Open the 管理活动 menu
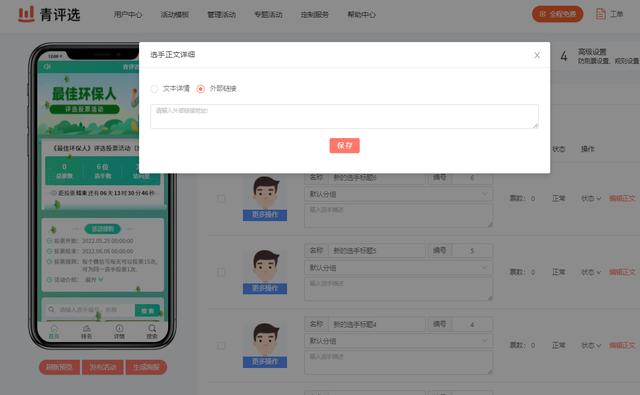The height and width of the screenshot is (395, 640). (x=222, y=15)
